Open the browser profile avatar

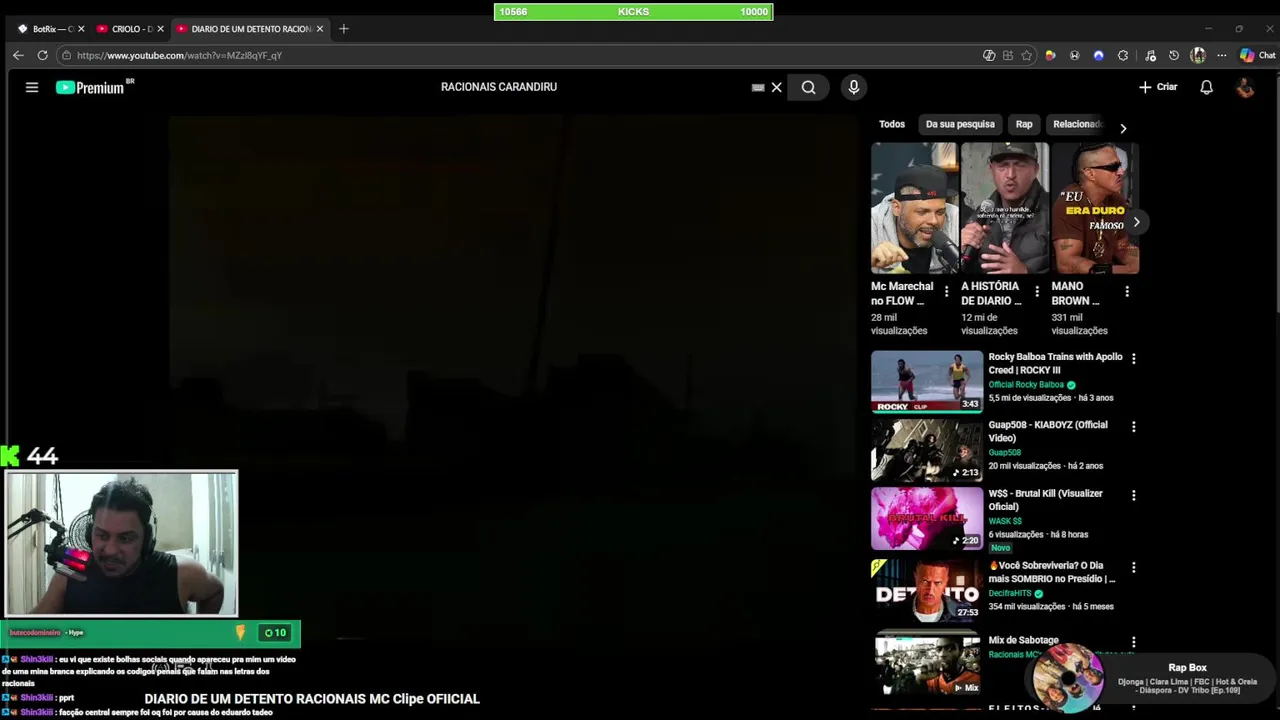[x=1198, y=55]
